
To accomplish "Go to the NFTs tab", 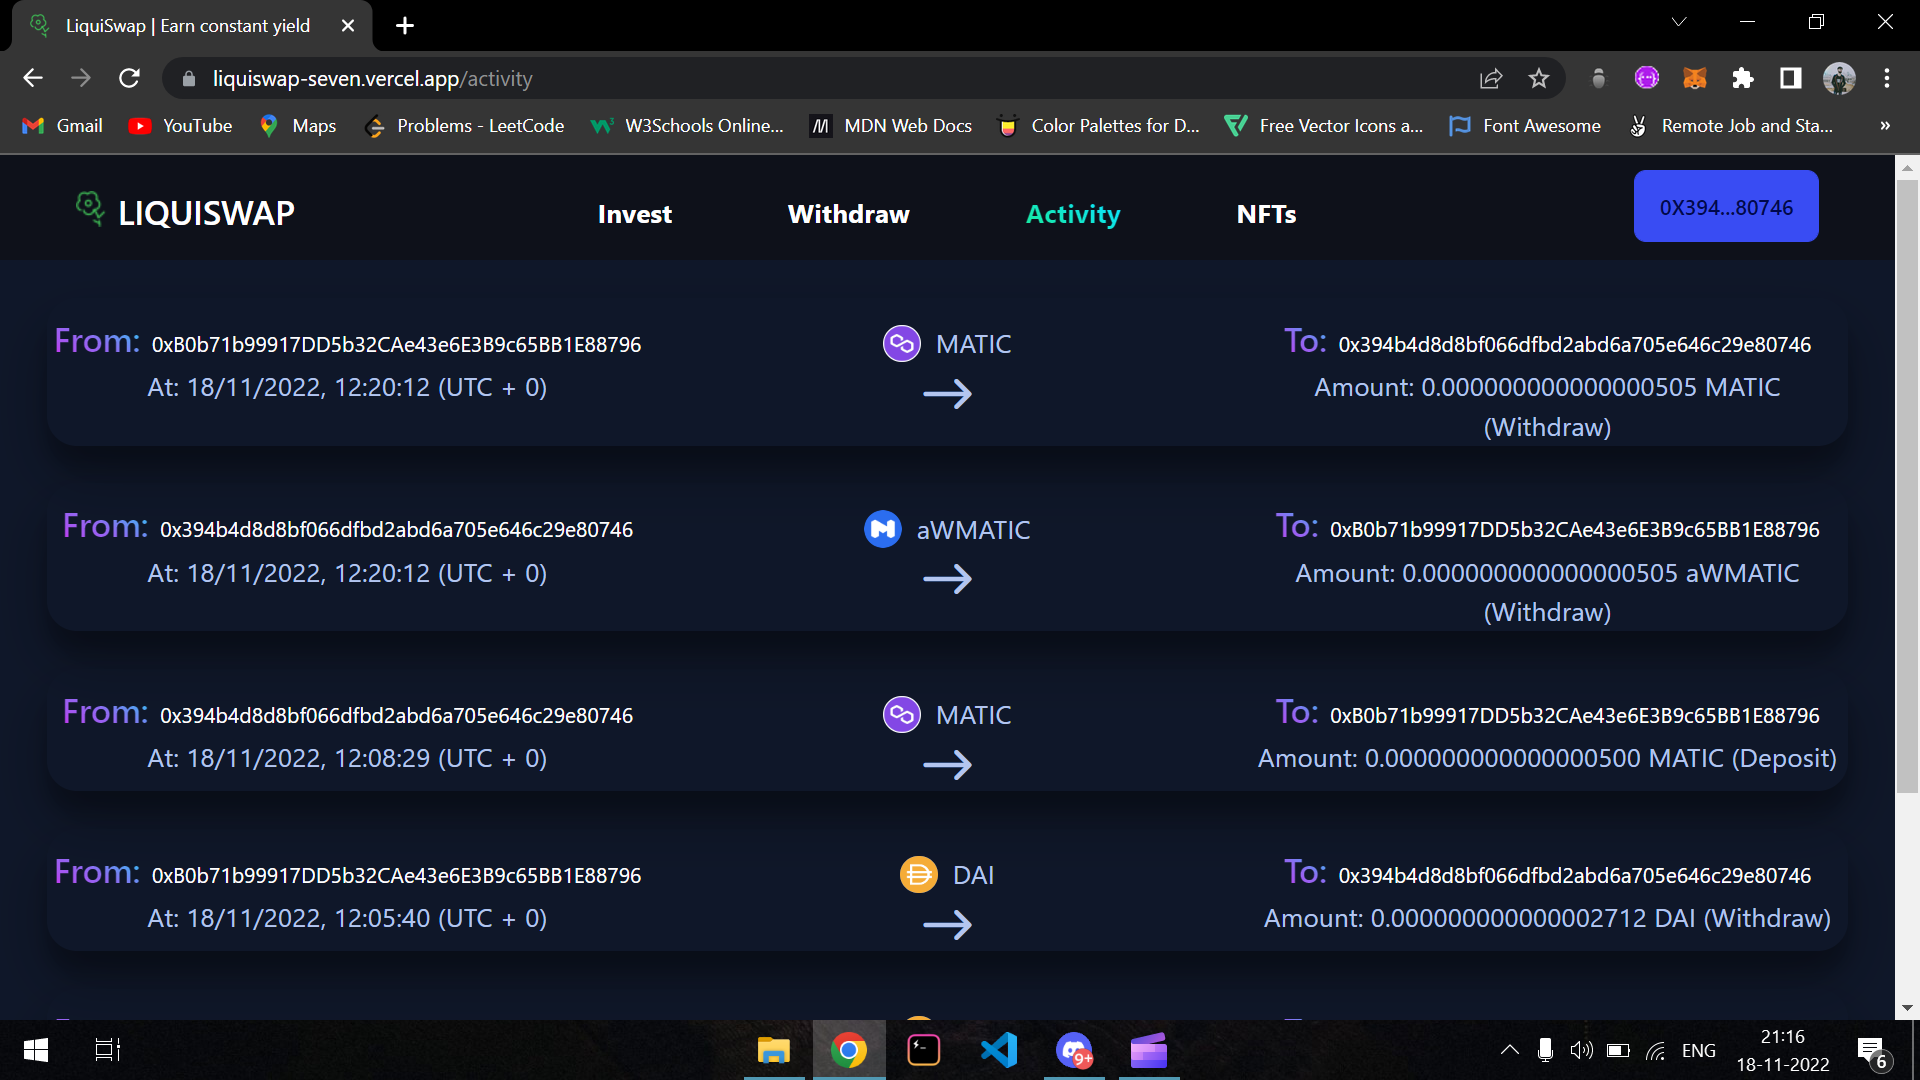I will pos(1266,214).
